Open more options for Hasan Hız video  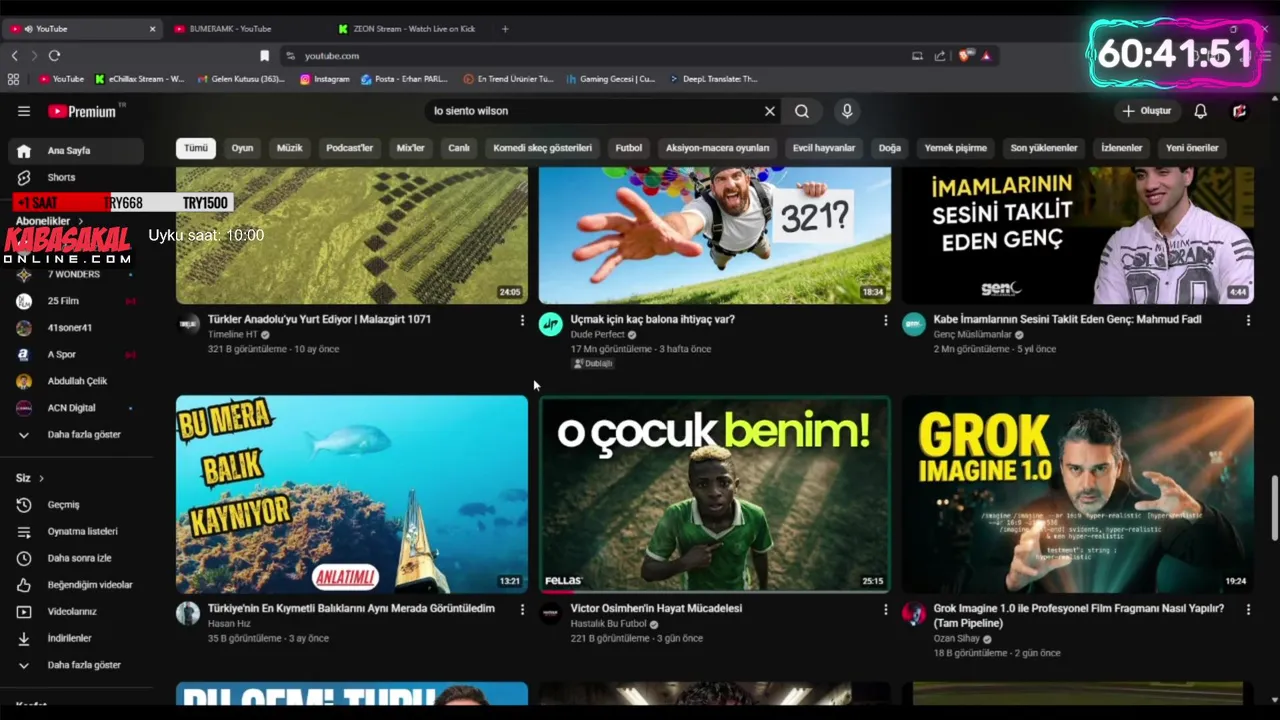pos(522,609)
